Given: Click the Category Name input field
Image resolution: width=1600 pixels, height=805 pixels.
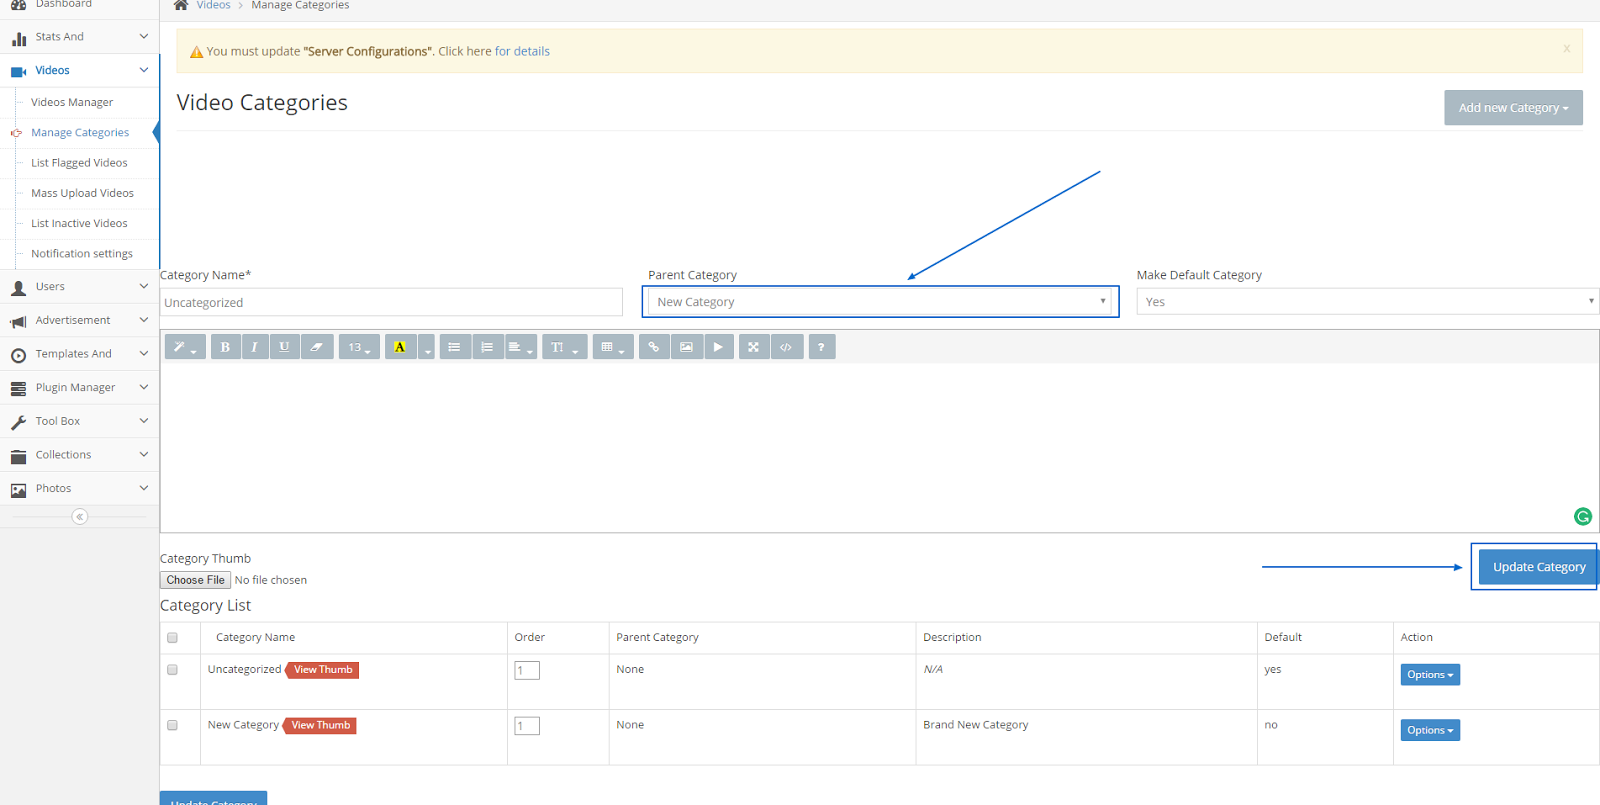Looking at the screenshot, I should pyautogui.click(x=391, y=303).
